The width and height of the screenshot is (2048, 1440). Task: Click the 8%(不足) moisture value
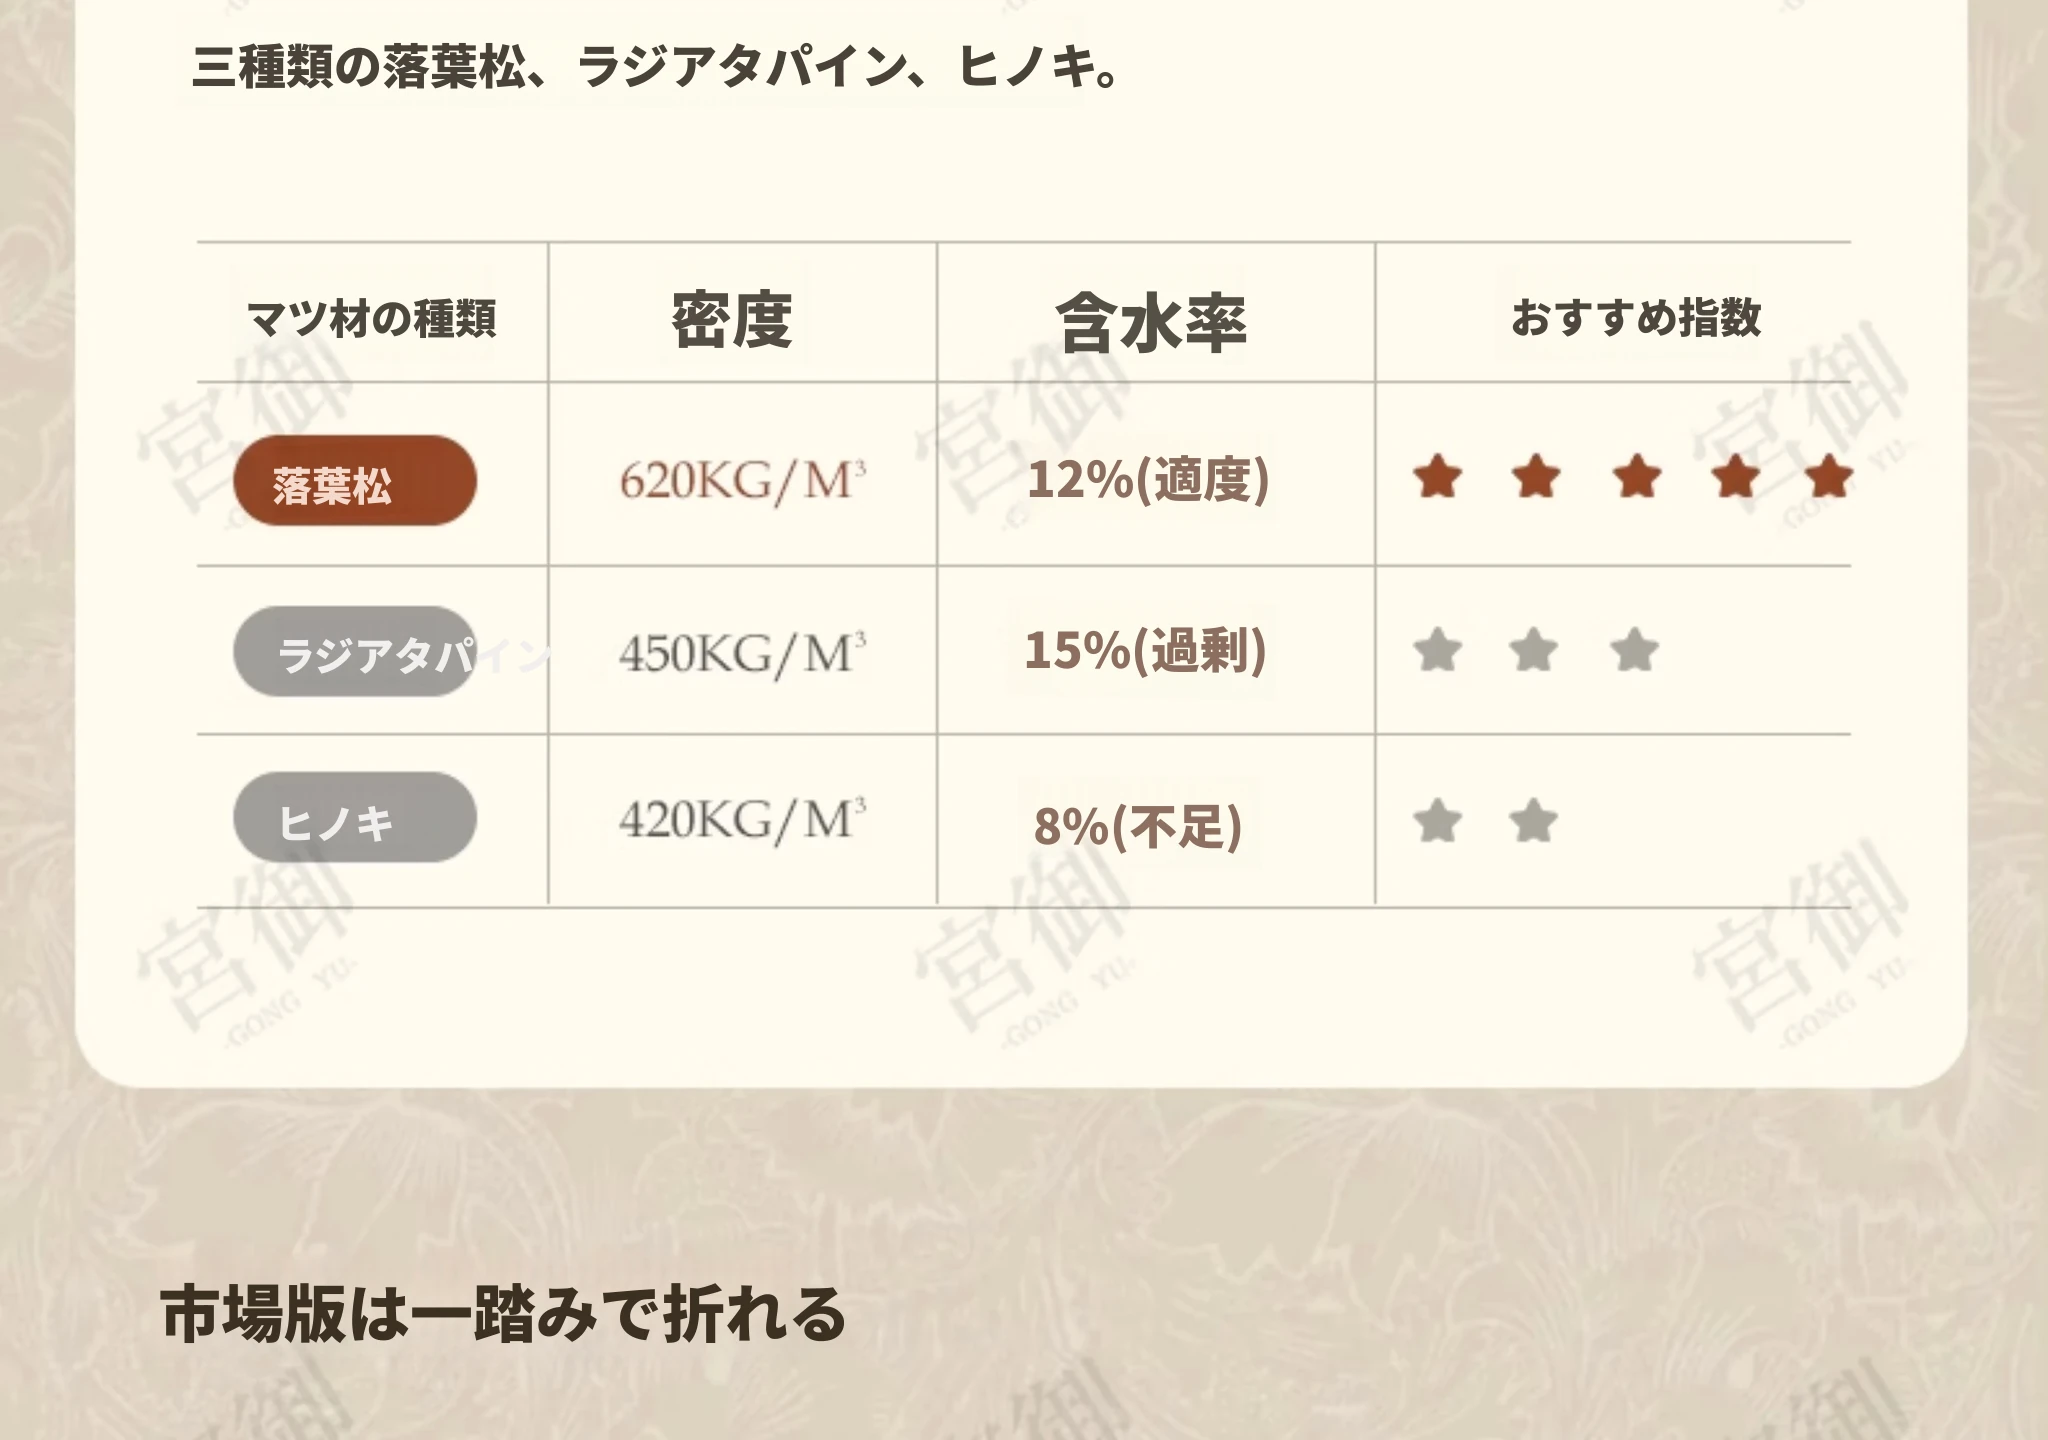click(1138, 826)
